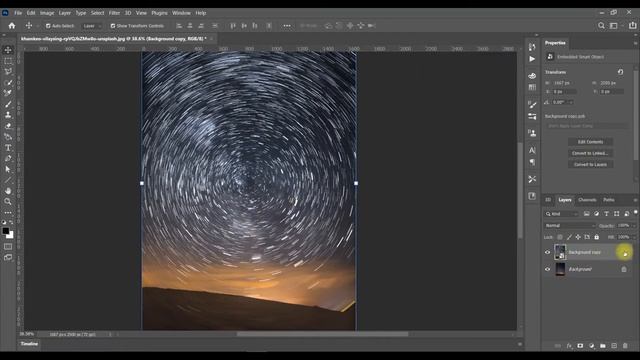
Task: Reset transform icon in Properties panel
Action: tap(620, 72)
